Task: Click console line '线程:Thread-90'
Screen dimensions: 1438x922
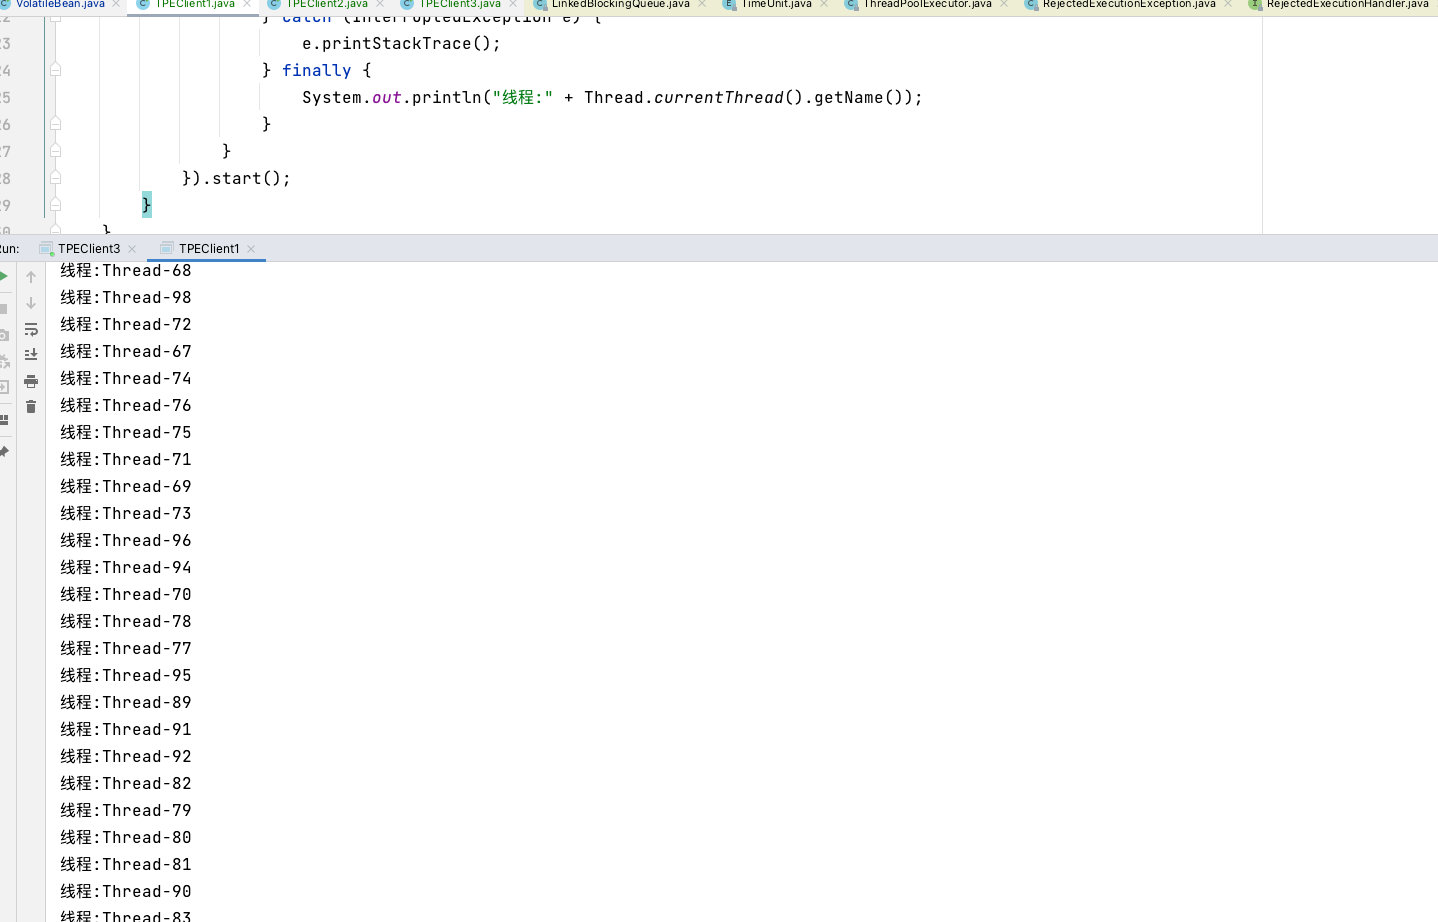Action: point(125,891)
